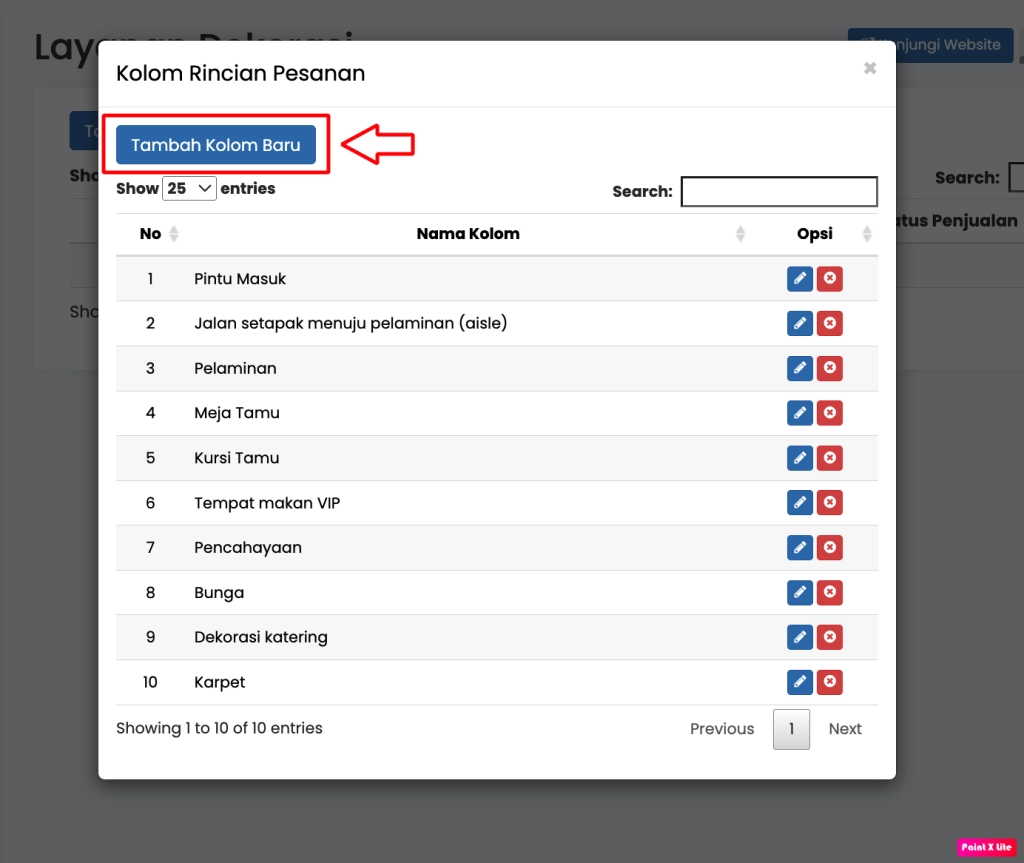Edit the Dekorasi katering entry
Image resolution: width=1024 pixels, height=863 pixels.
click(x=799, y=637)
